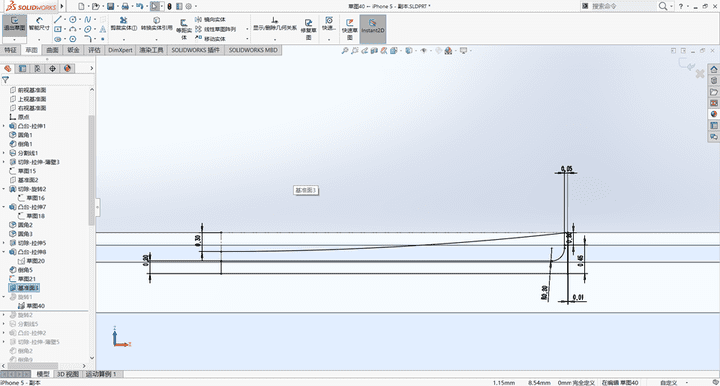Click the Rebuild traffic-light icon
720x386 pixels.
[x=169, y=6]
